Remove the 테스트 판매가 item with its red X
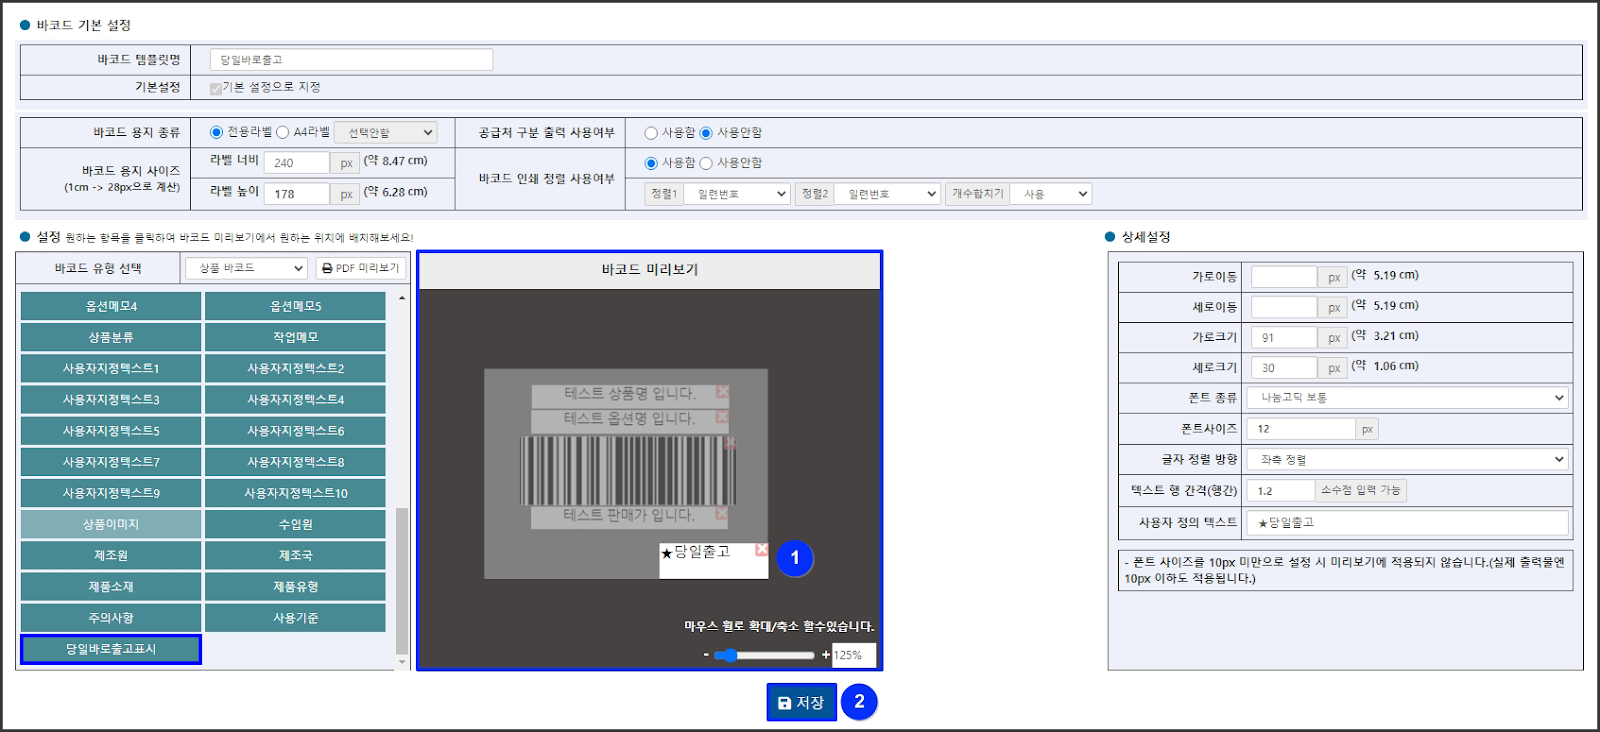Image resolution: width=1600 pixels, height=732 pixels. coord(722,514)
